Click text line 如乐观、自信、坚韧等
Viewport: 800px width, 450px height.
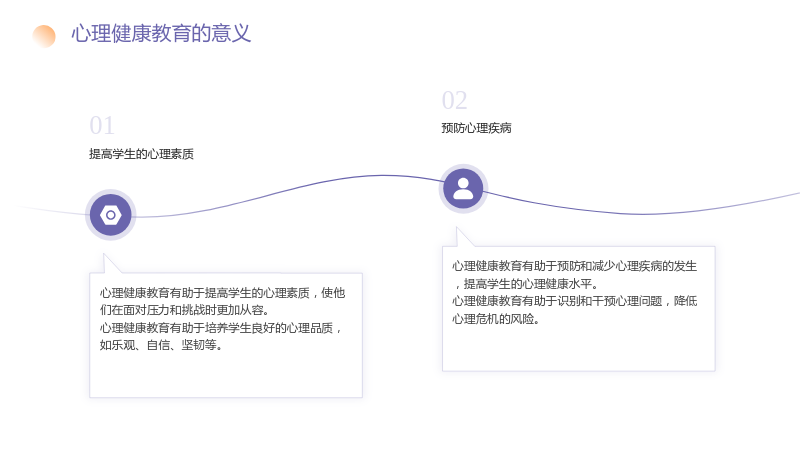point(161,345)
